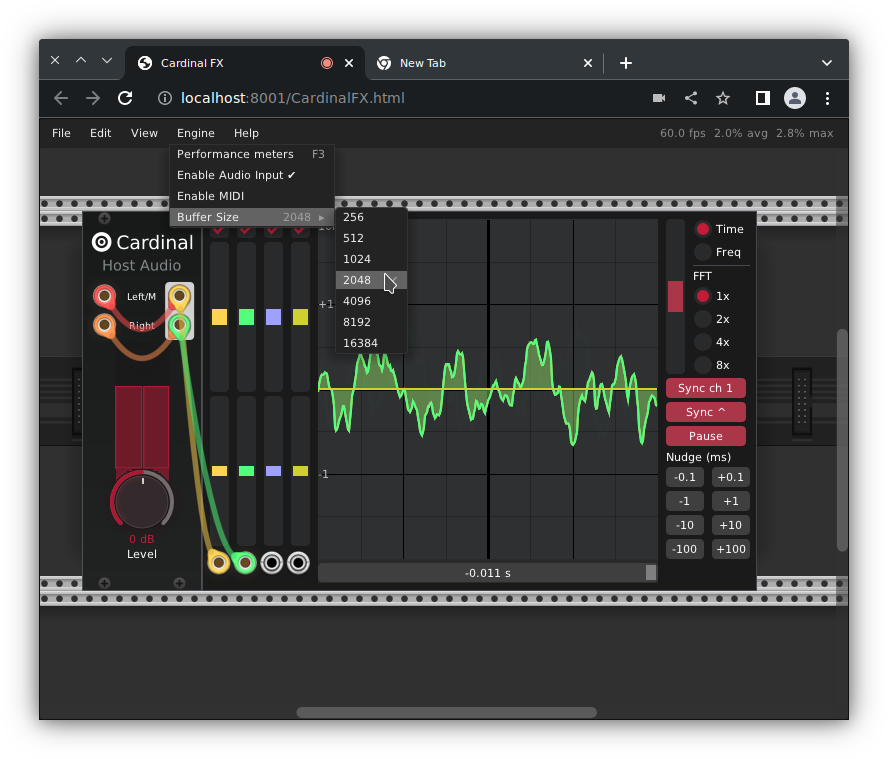Open the File menu
888x759 pixels.
[x=61, y=133]
